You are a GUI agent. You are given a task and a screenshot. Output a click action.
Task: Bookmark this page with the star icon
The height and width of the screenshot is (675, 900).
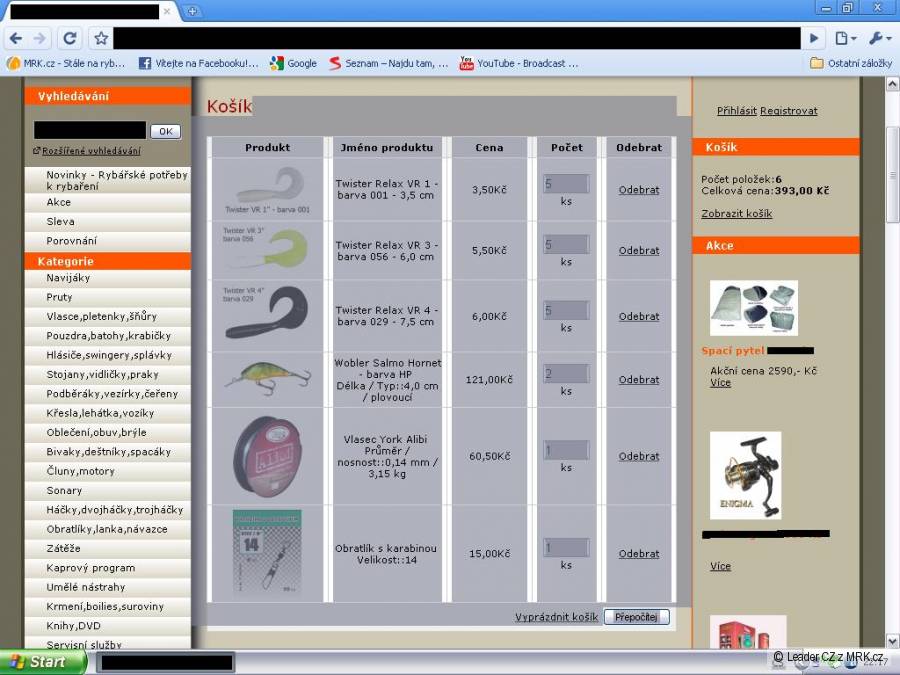click(x=101, y=38)
